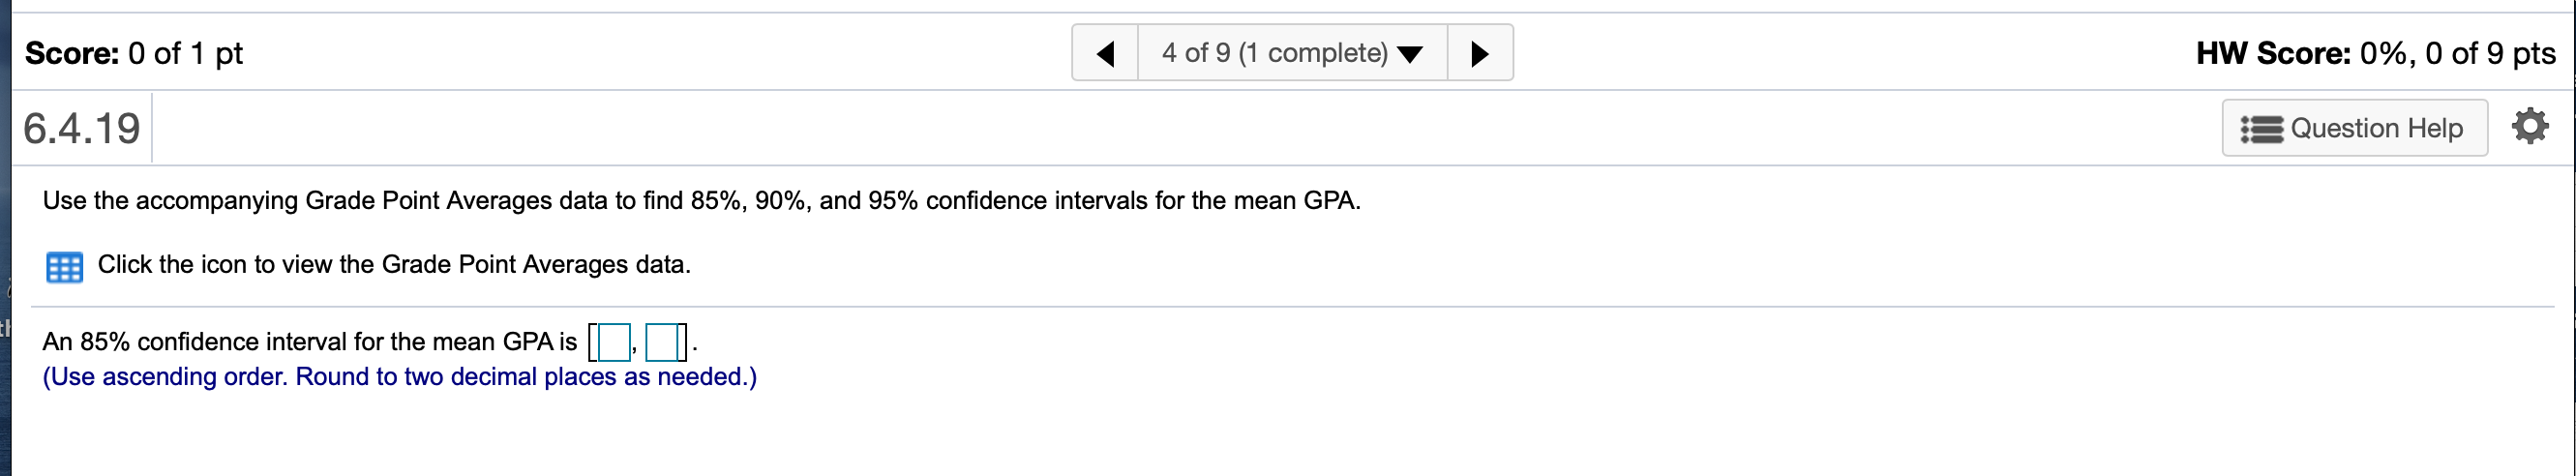Viewport: 2576px width, 476px height.
Task: Click the black triangle beside '1 complete'
Action: tap(1410, 55)
